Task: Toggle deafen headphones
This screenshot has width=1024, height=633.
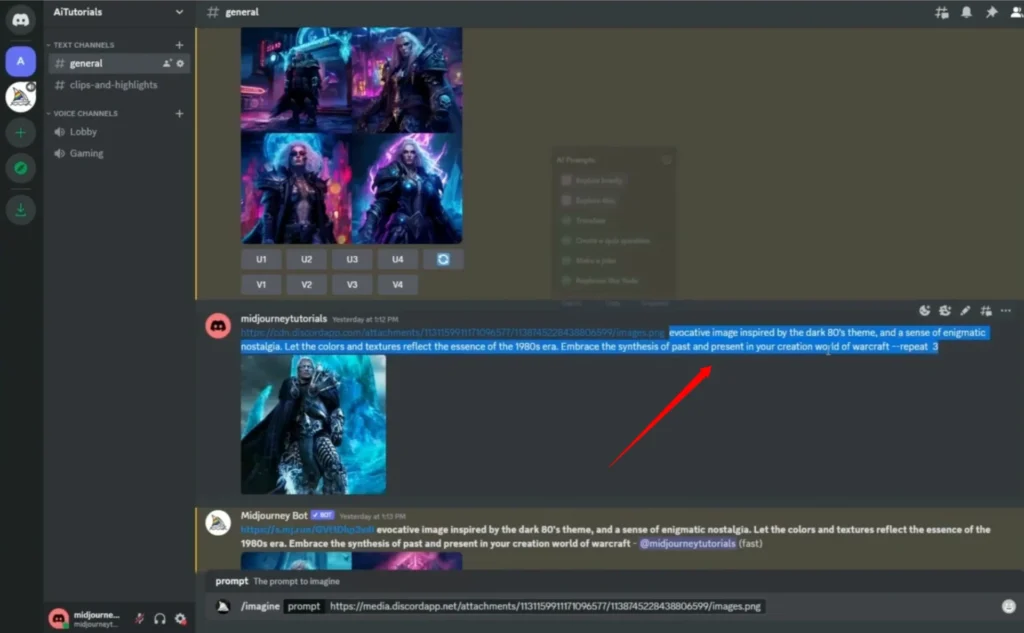Action: pos(160,619)
